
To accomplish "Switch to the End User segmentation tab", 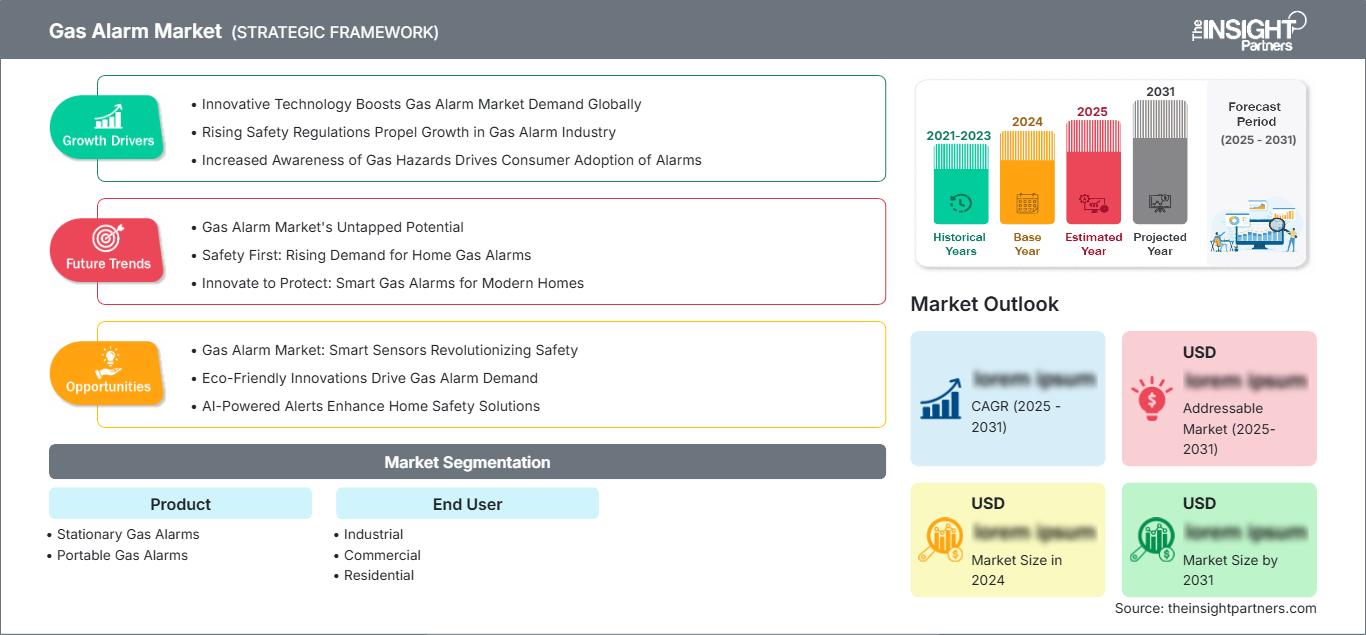I will 466,503.
